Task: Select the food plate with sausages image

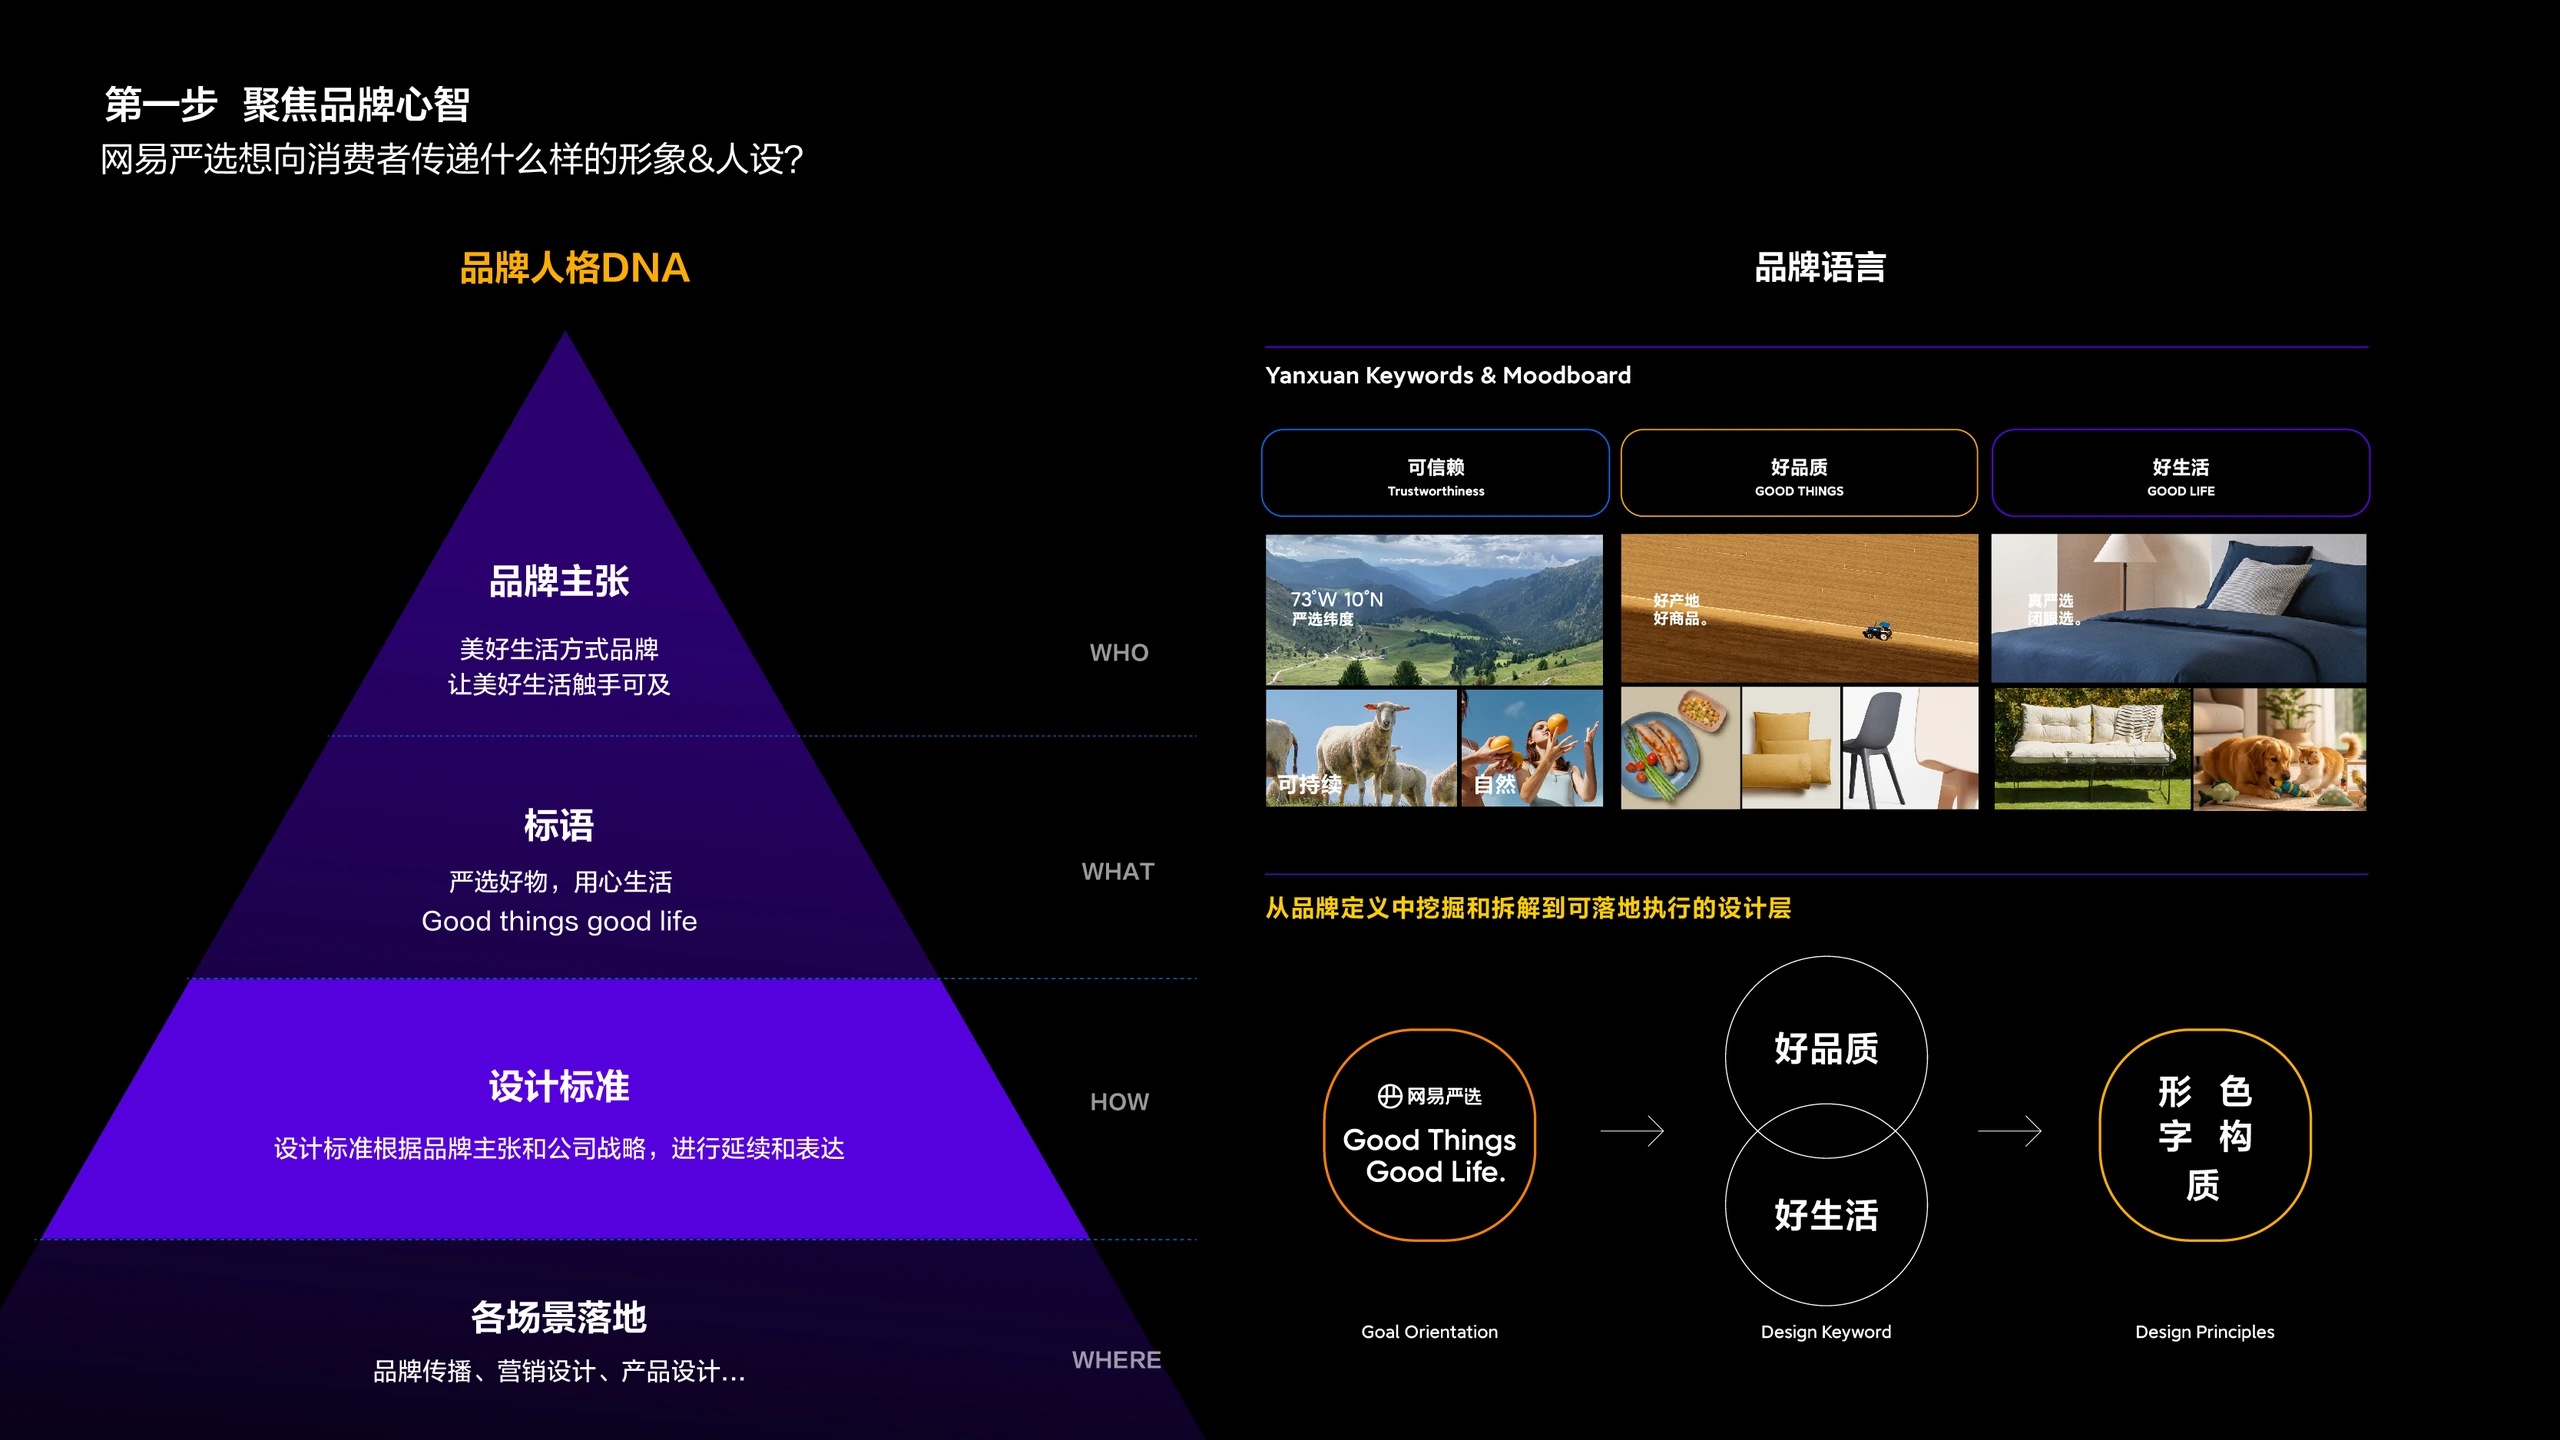Action: click(1680, 748)
